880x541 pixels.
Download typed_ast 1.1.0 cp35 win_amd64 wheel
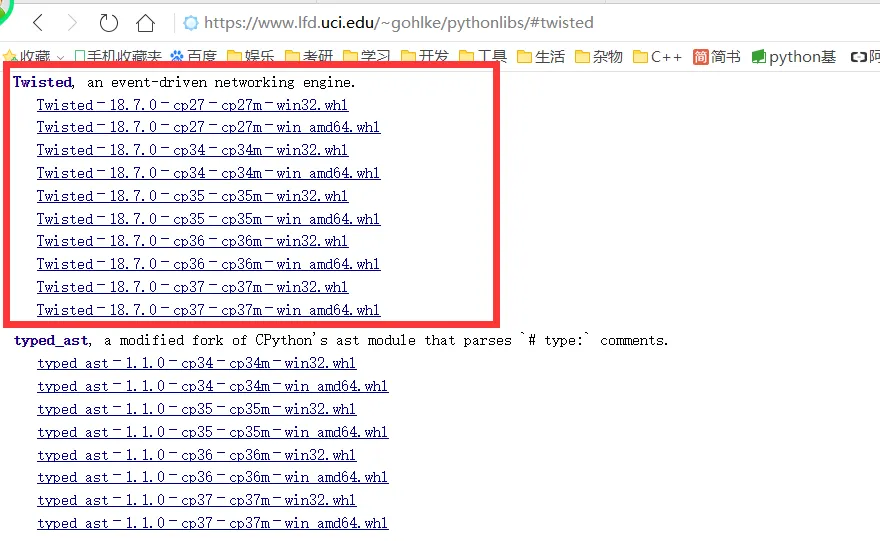point(213,433)
